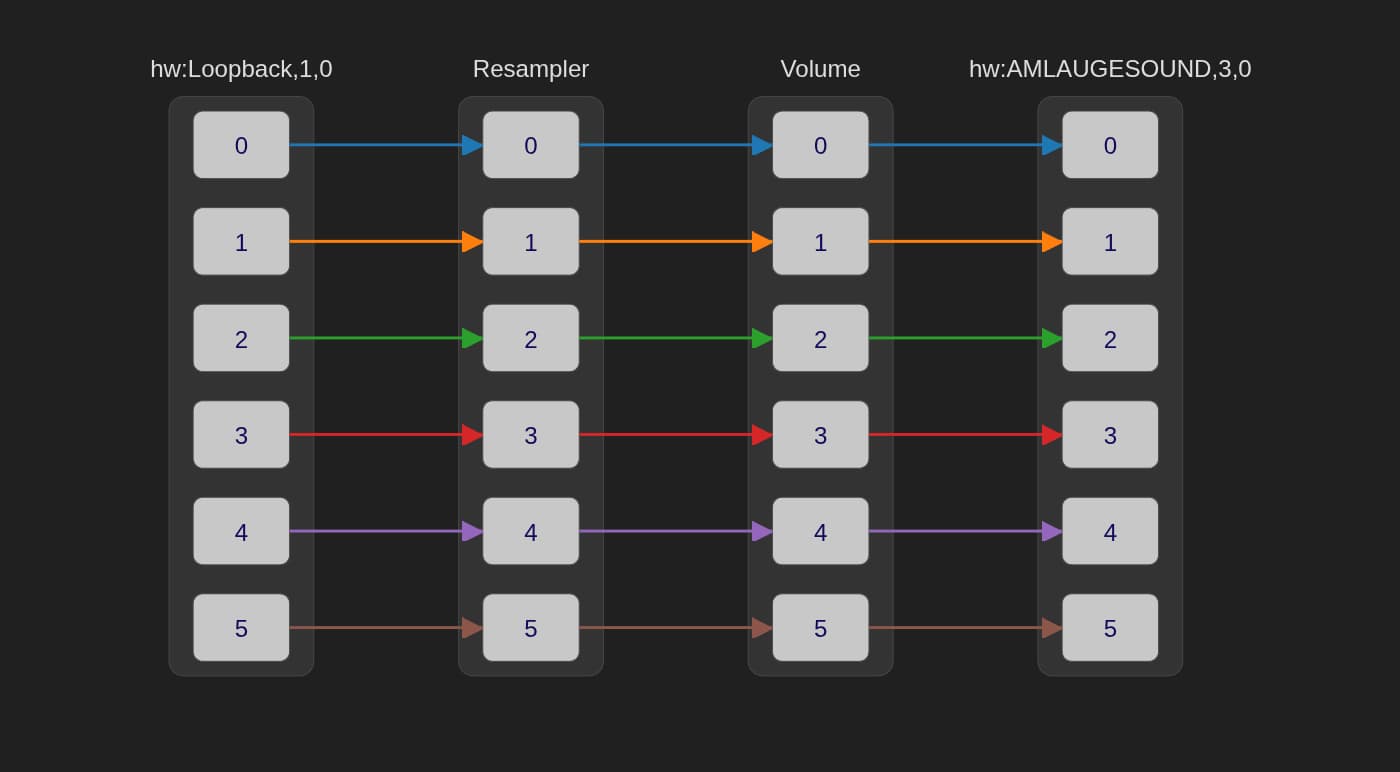
Task: Click blue arrowhead entering Resampler channel 0
Action: [x=472, y=145]
